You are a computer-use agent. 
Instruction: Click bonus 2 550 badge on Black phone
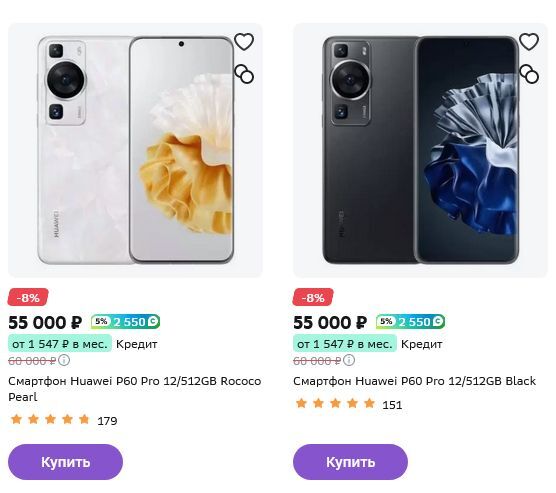pos(411,322)
